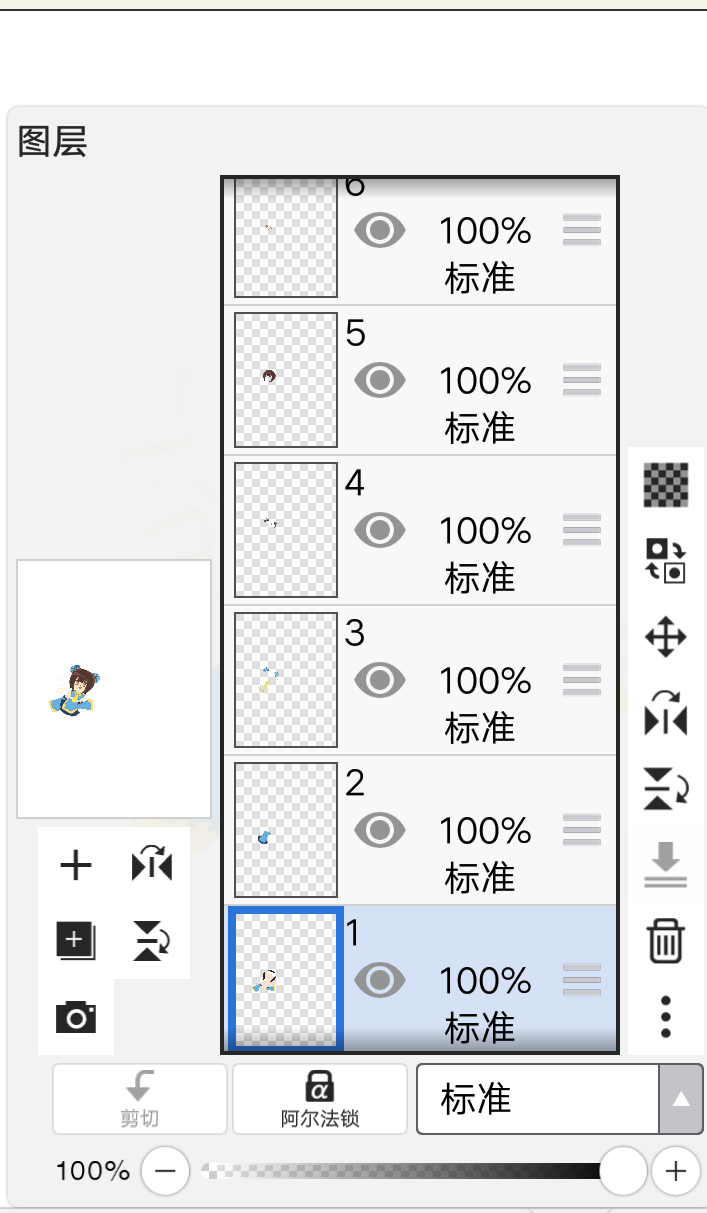Toggle visibility of layer 3

379,680
